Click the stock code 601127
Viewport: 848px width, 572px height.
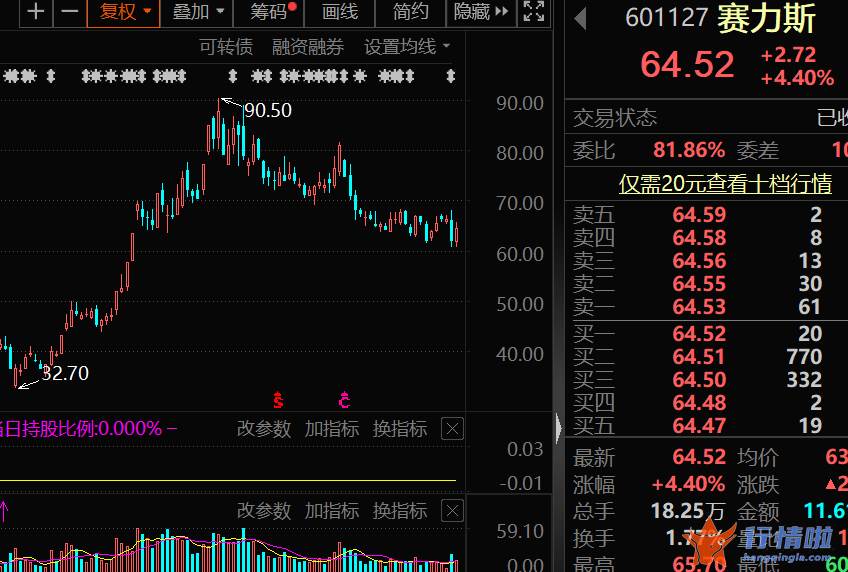pos(666,18)
